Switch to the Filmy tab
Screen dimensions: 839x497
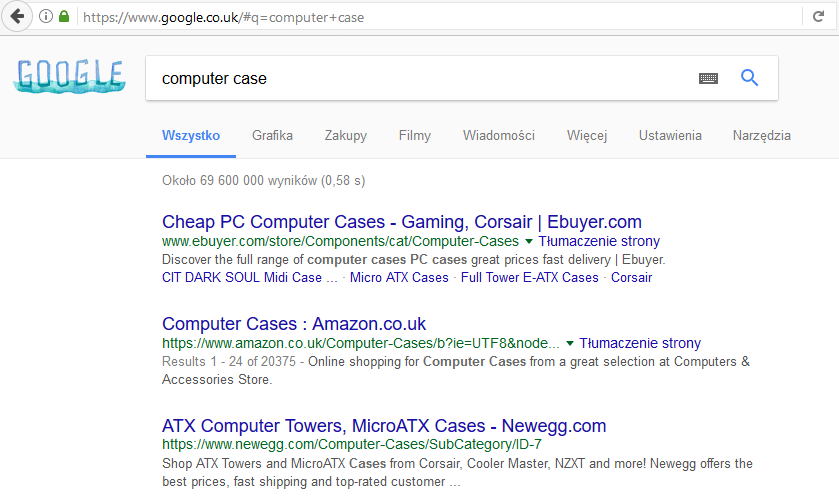[x=415, y=135]
